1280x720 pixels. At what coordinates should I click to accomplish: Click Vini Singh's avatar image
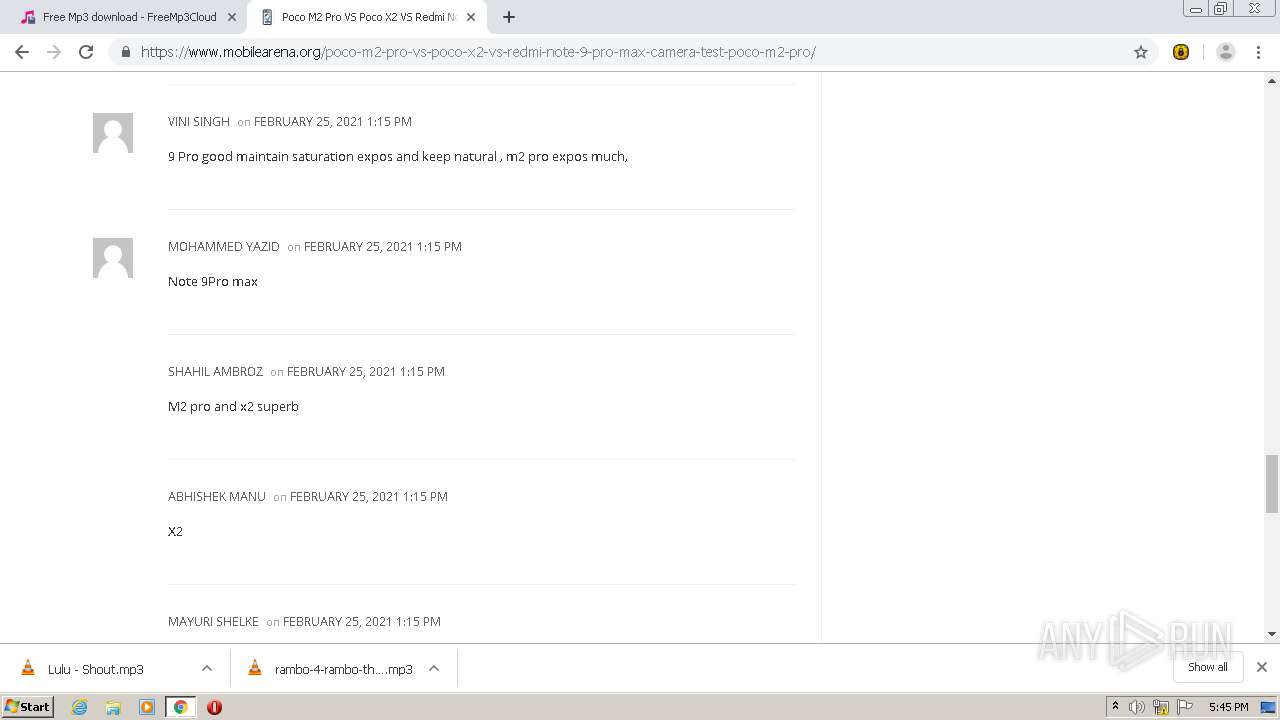coord(113,133)
